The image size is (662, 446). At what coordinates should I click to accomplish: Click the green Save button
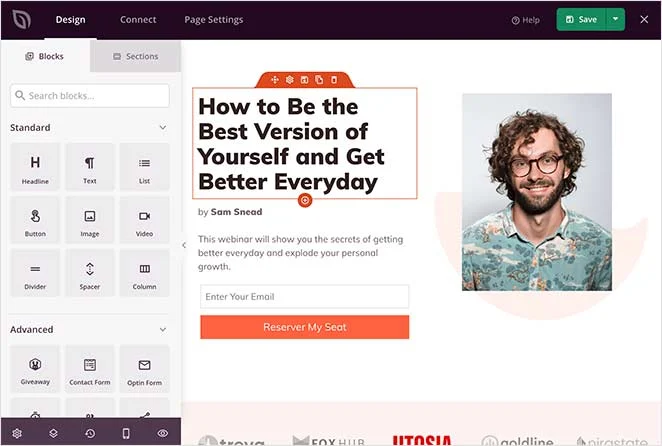point(581,19)
